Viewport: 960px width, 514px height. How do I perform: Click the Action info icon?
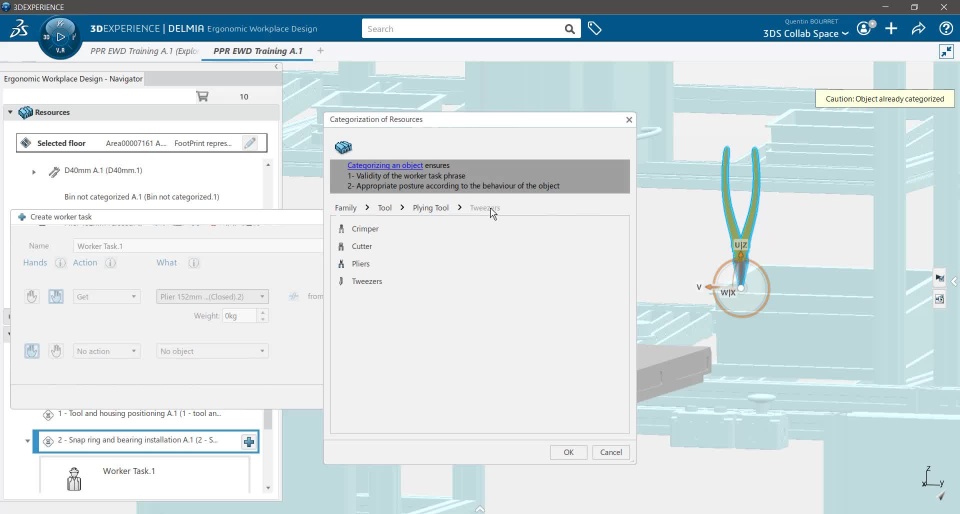coord(110,263)
